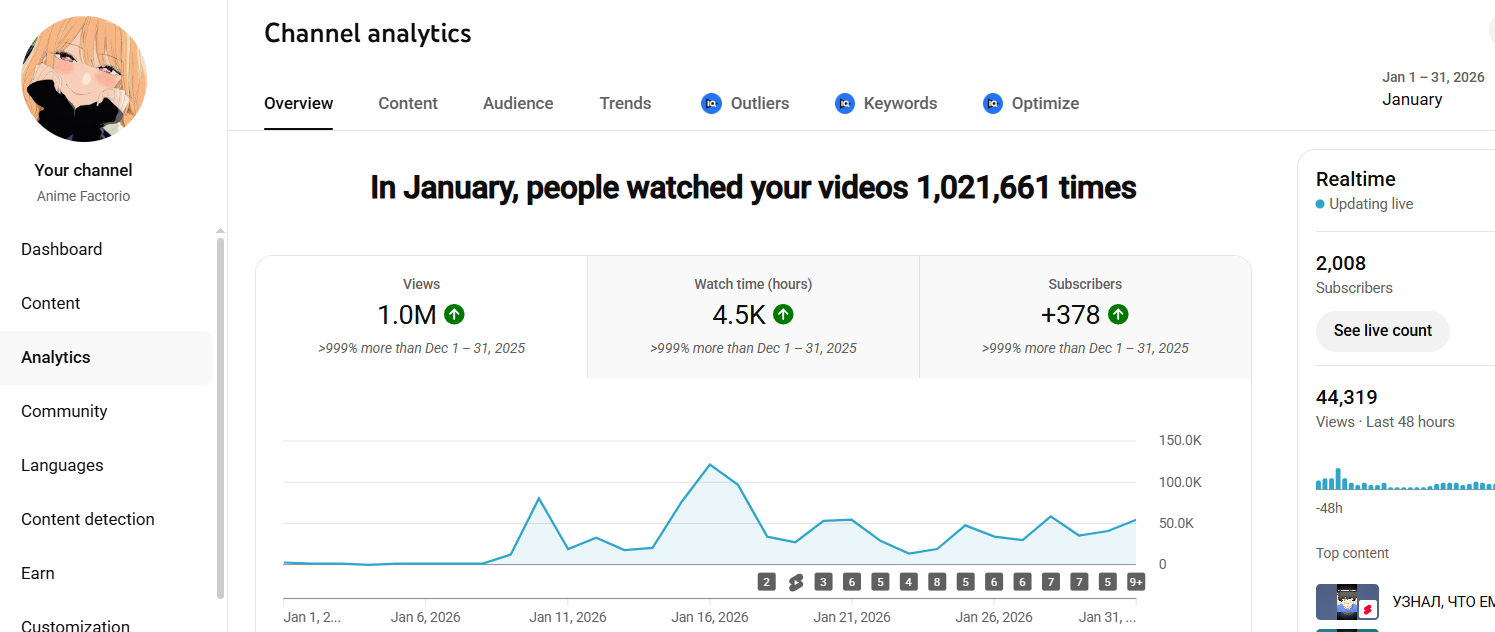Open Community in the sidebar
The height and width of the screenshot is (632, 1495).
coord(106,411)
